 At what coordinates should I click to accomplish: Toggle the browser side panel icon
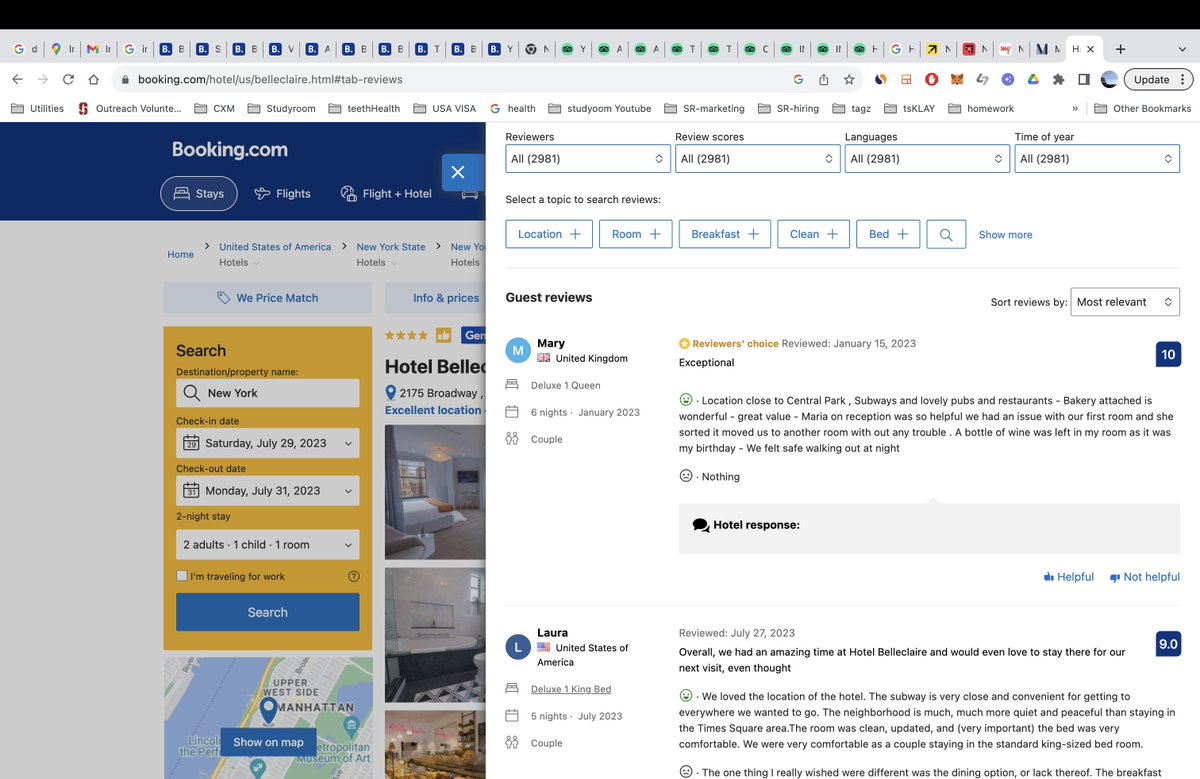1084,79
